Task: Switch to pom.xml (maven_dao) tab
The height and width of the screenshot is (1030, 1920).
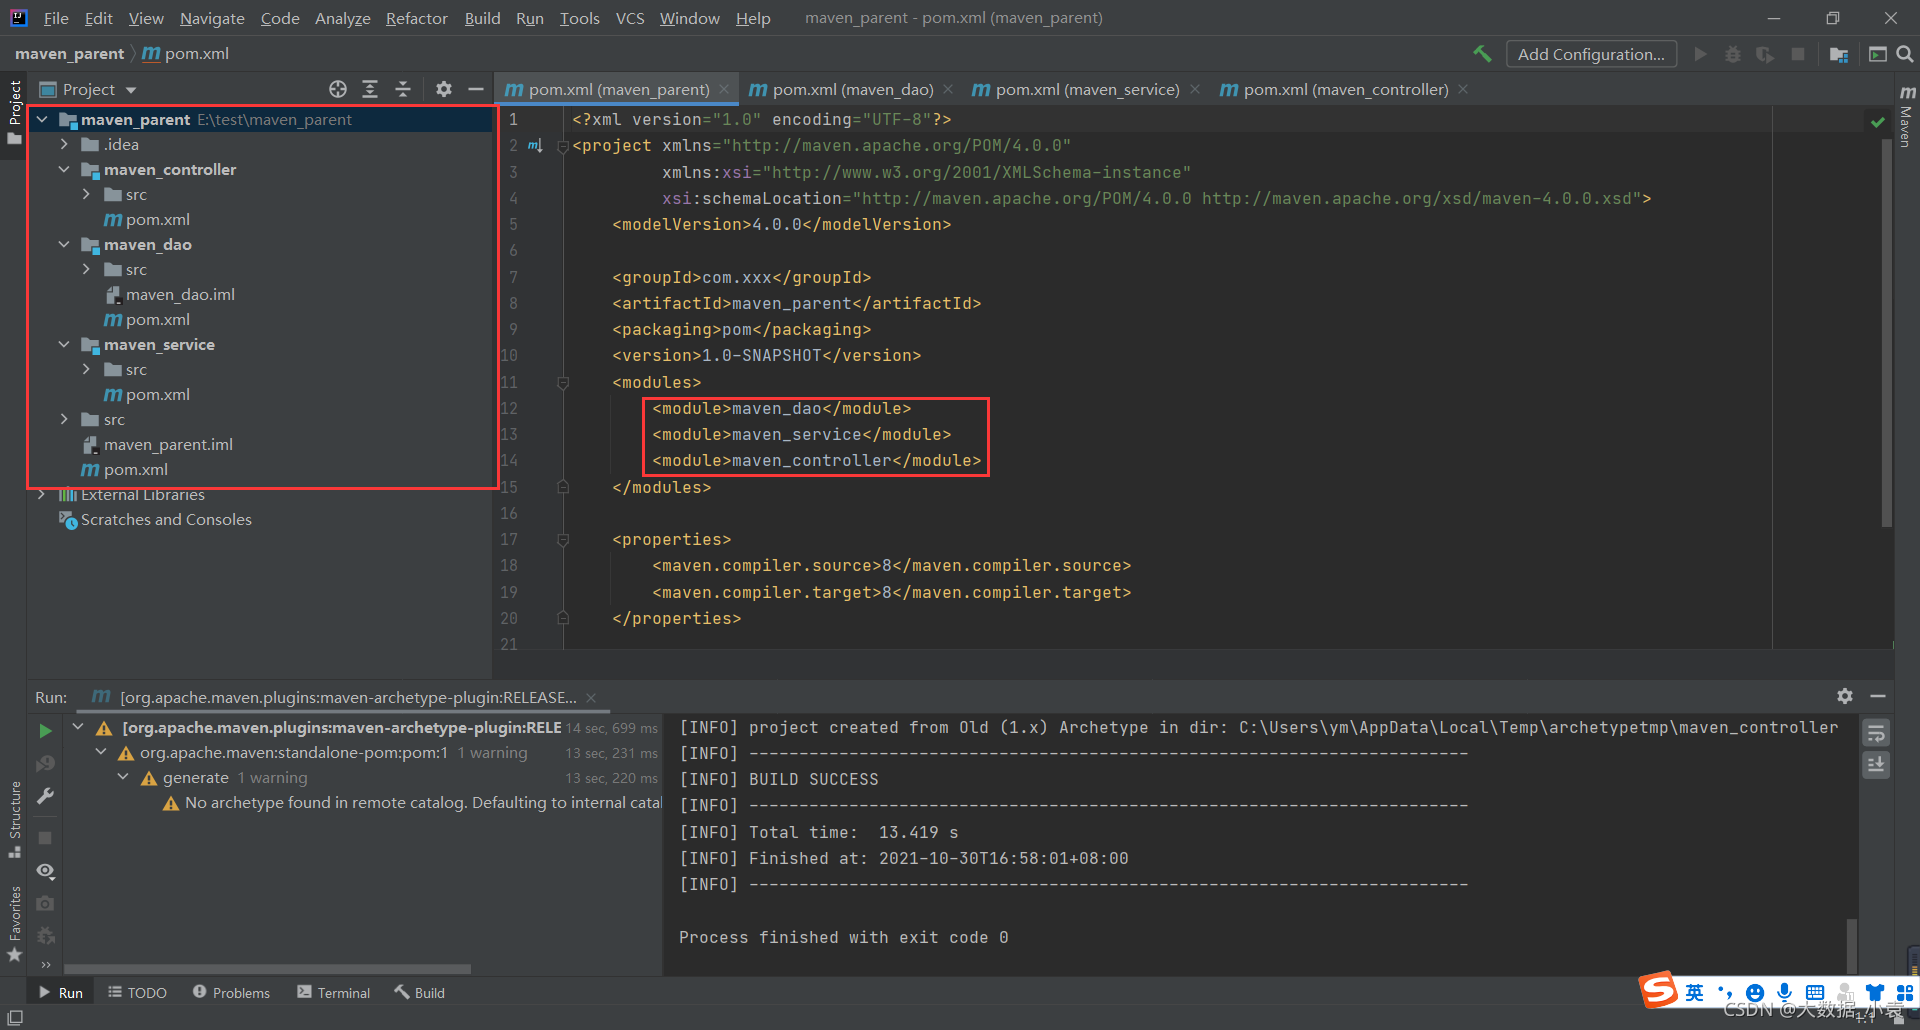Action: coord(852,89)
